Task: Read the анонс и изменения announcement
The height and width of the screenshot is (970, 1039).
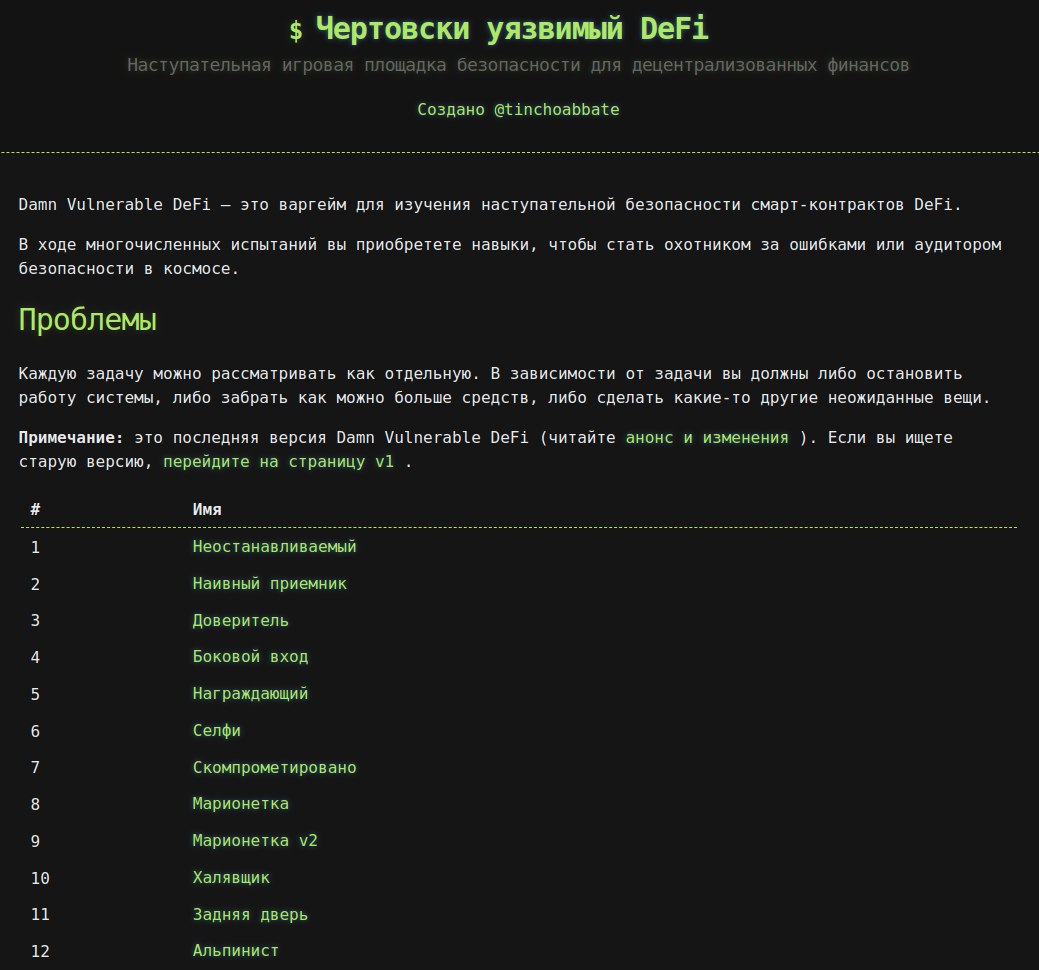Action: pyautogui.click(x=707, y=438)
